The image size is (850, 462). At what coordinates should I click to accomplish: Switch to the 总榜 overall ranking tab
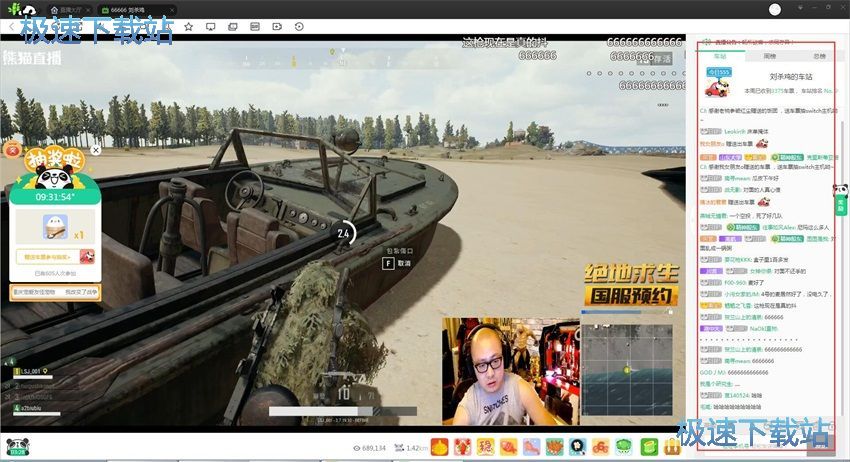point(819,56)
